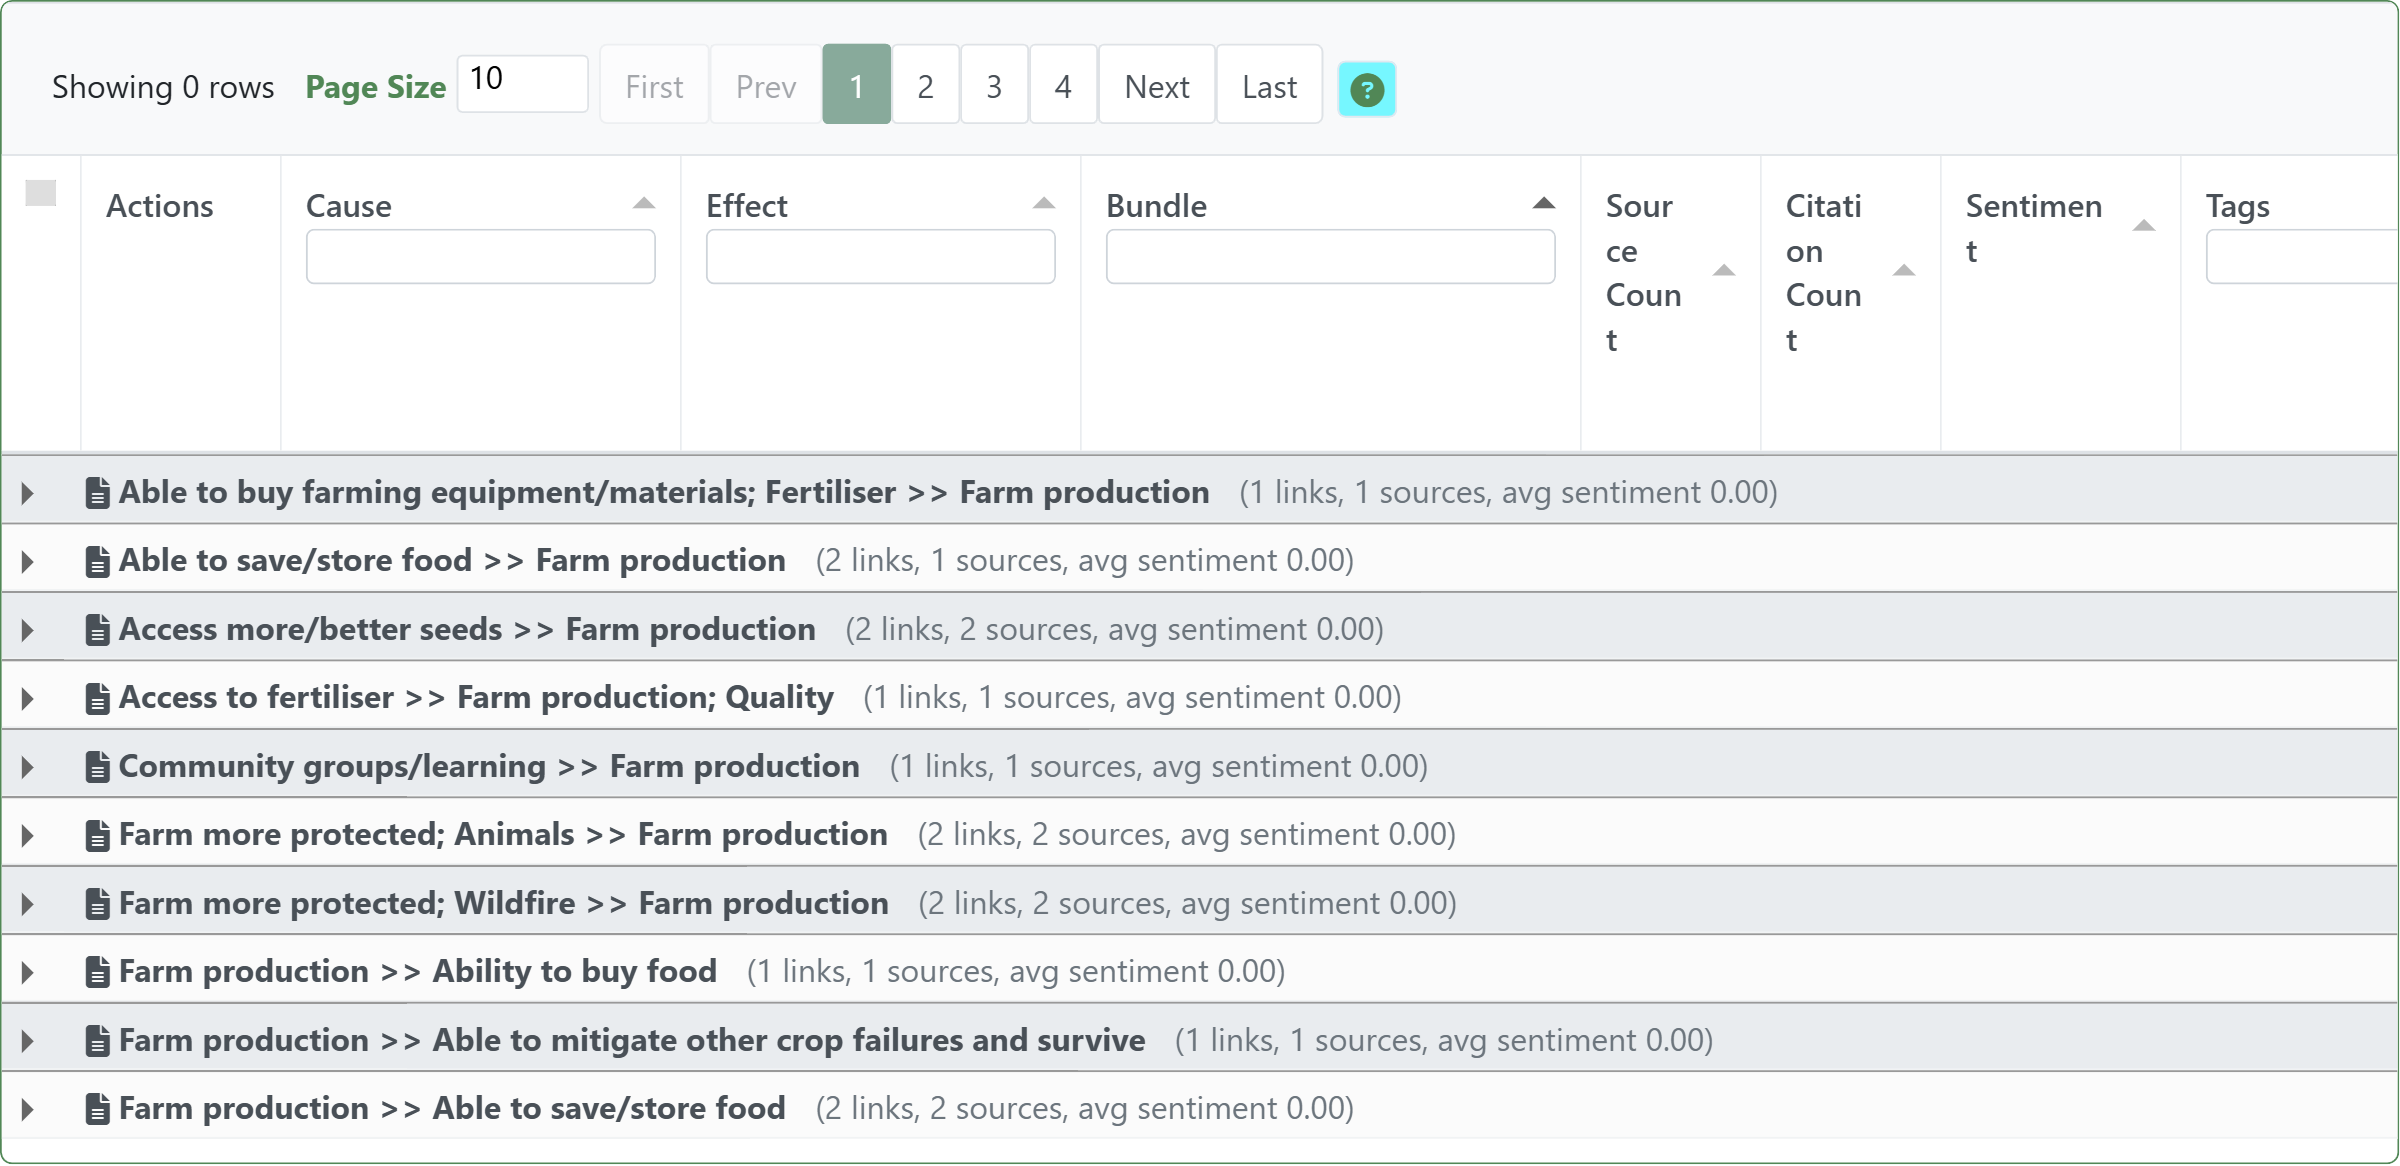Click the Cause column sort arrow
This screenshot has height=1166, width=2400.
(x=644, y=204)
